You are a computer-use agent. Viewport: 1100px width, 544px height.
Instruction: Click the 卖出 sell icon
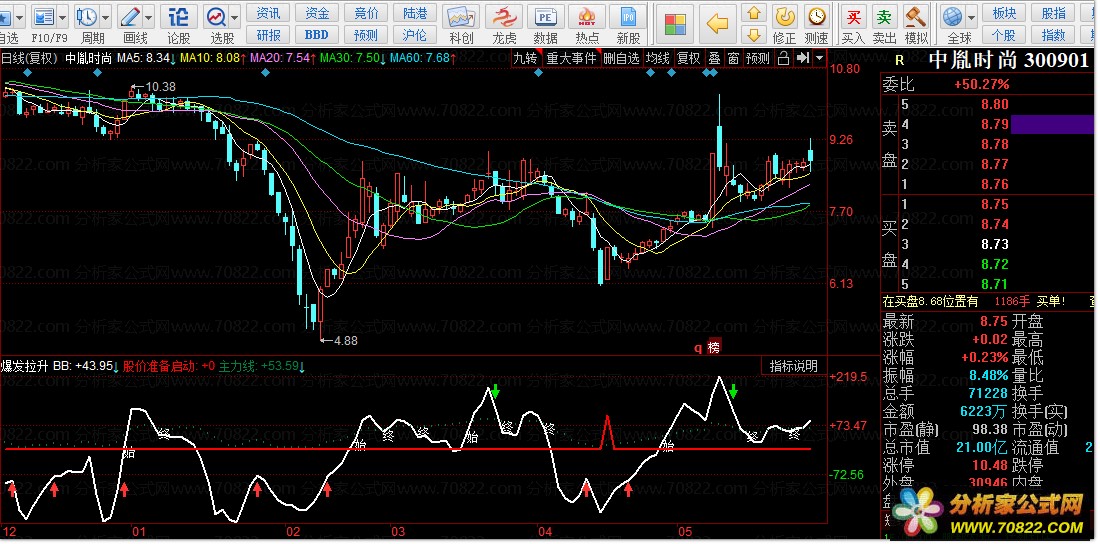point(885,16)
